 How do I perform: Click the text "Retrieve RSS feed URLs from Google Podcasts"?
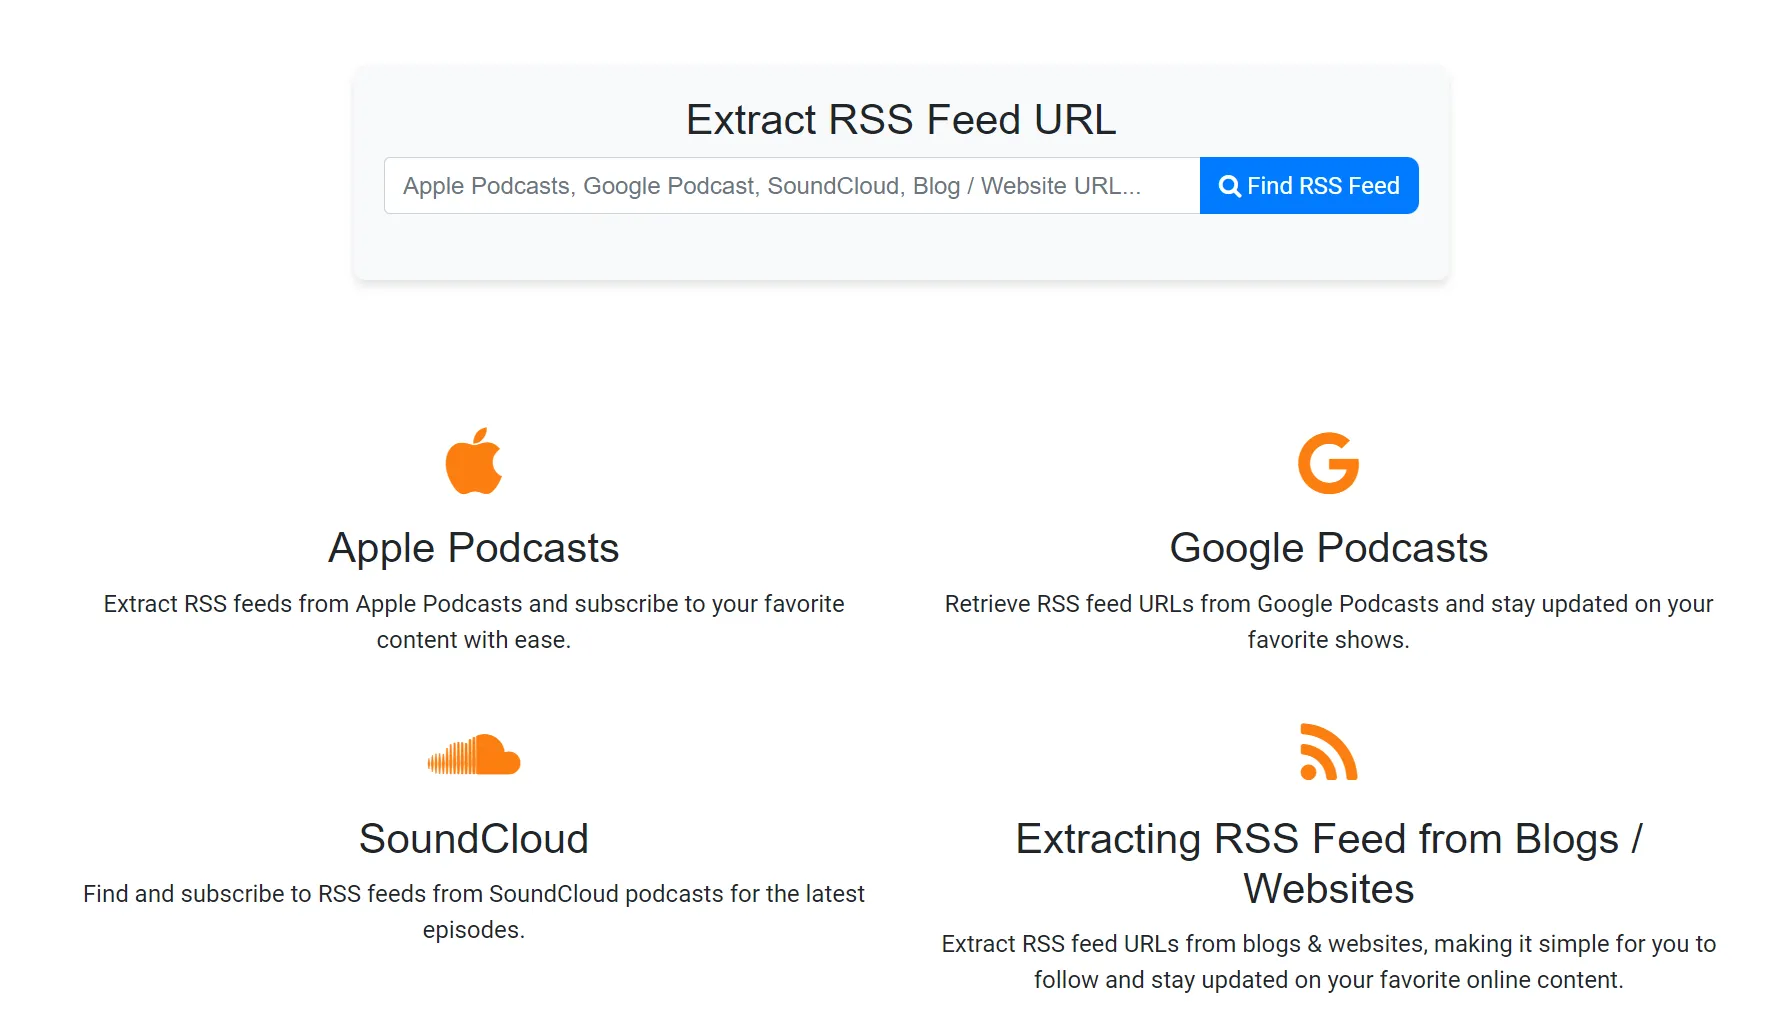[x=1192, y=604]
